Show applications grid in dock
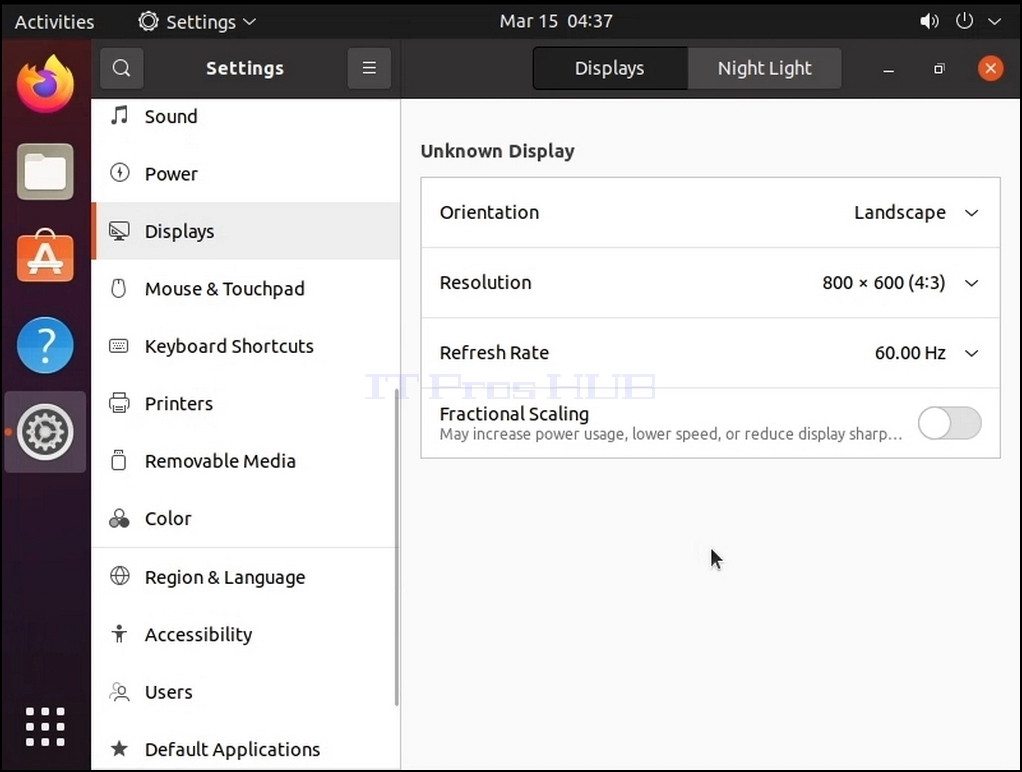Viewport: 1022px width, 772px height. click(x=45, y=726)
